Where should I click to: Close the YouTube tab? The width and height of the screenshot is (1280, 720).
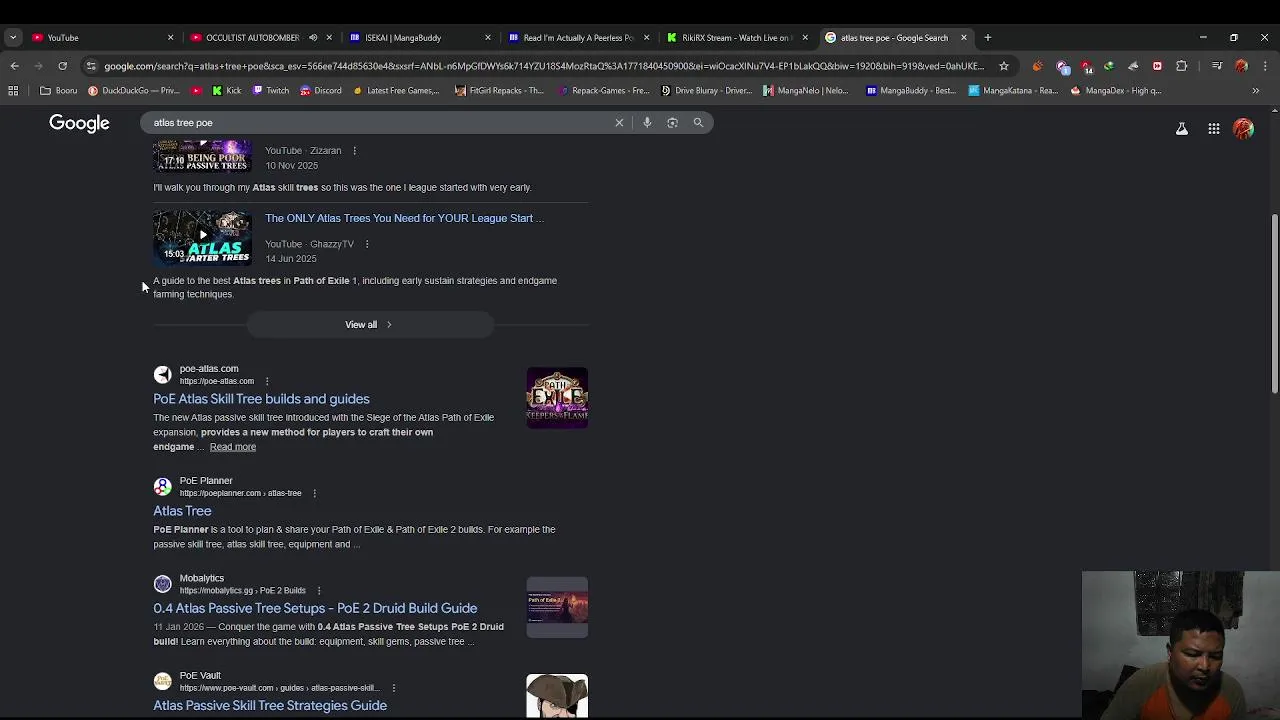tap(170, 38)
